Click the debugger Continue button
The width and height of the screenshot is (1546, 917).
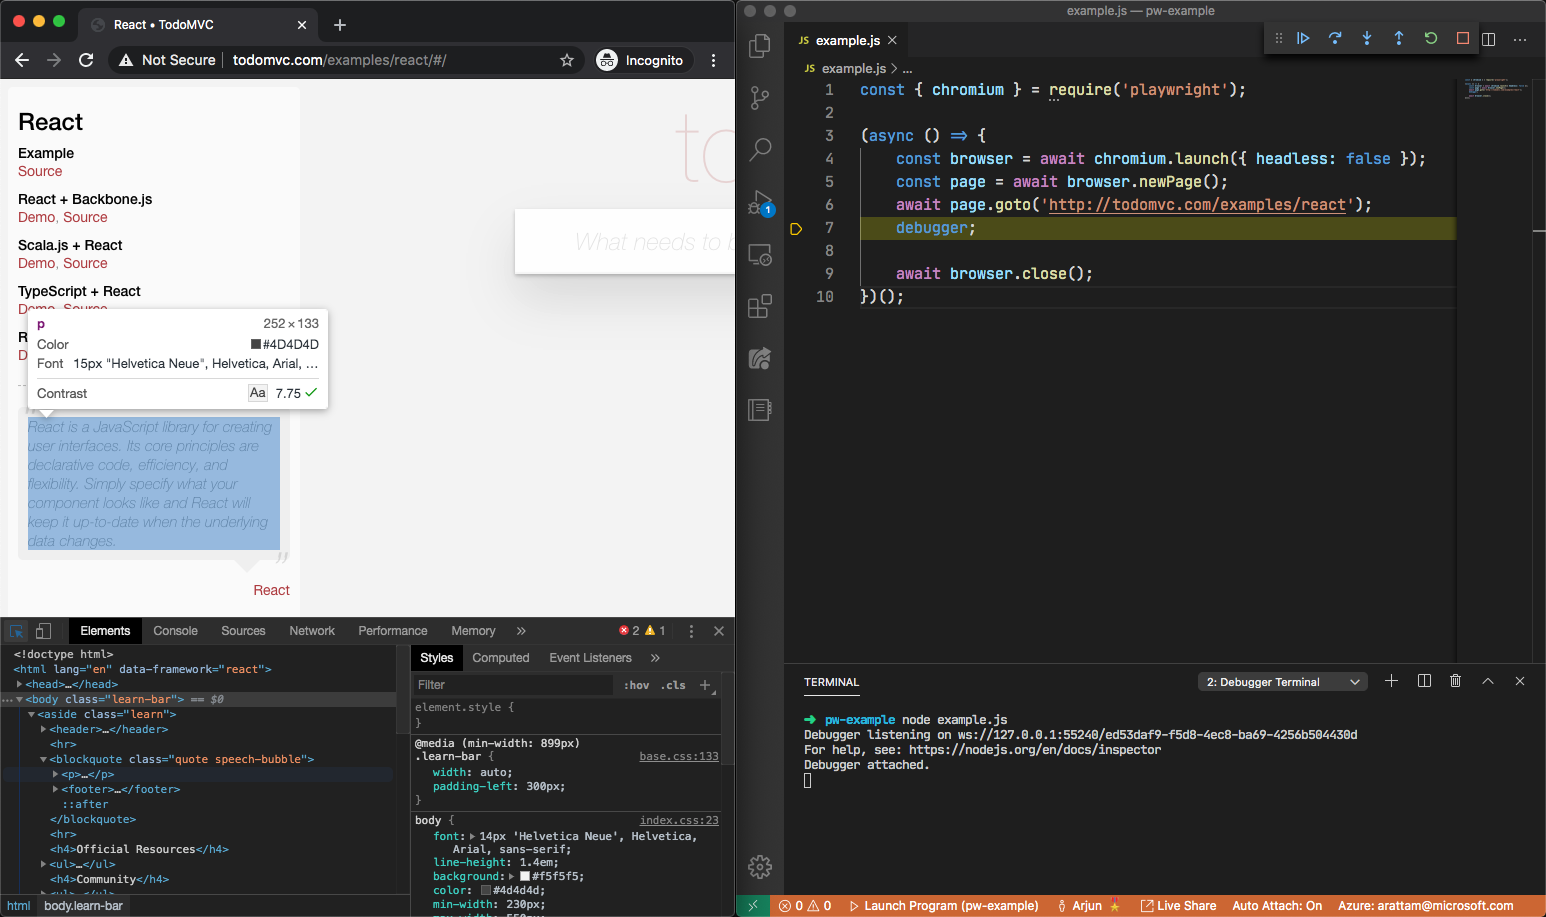click(1303, 38)
